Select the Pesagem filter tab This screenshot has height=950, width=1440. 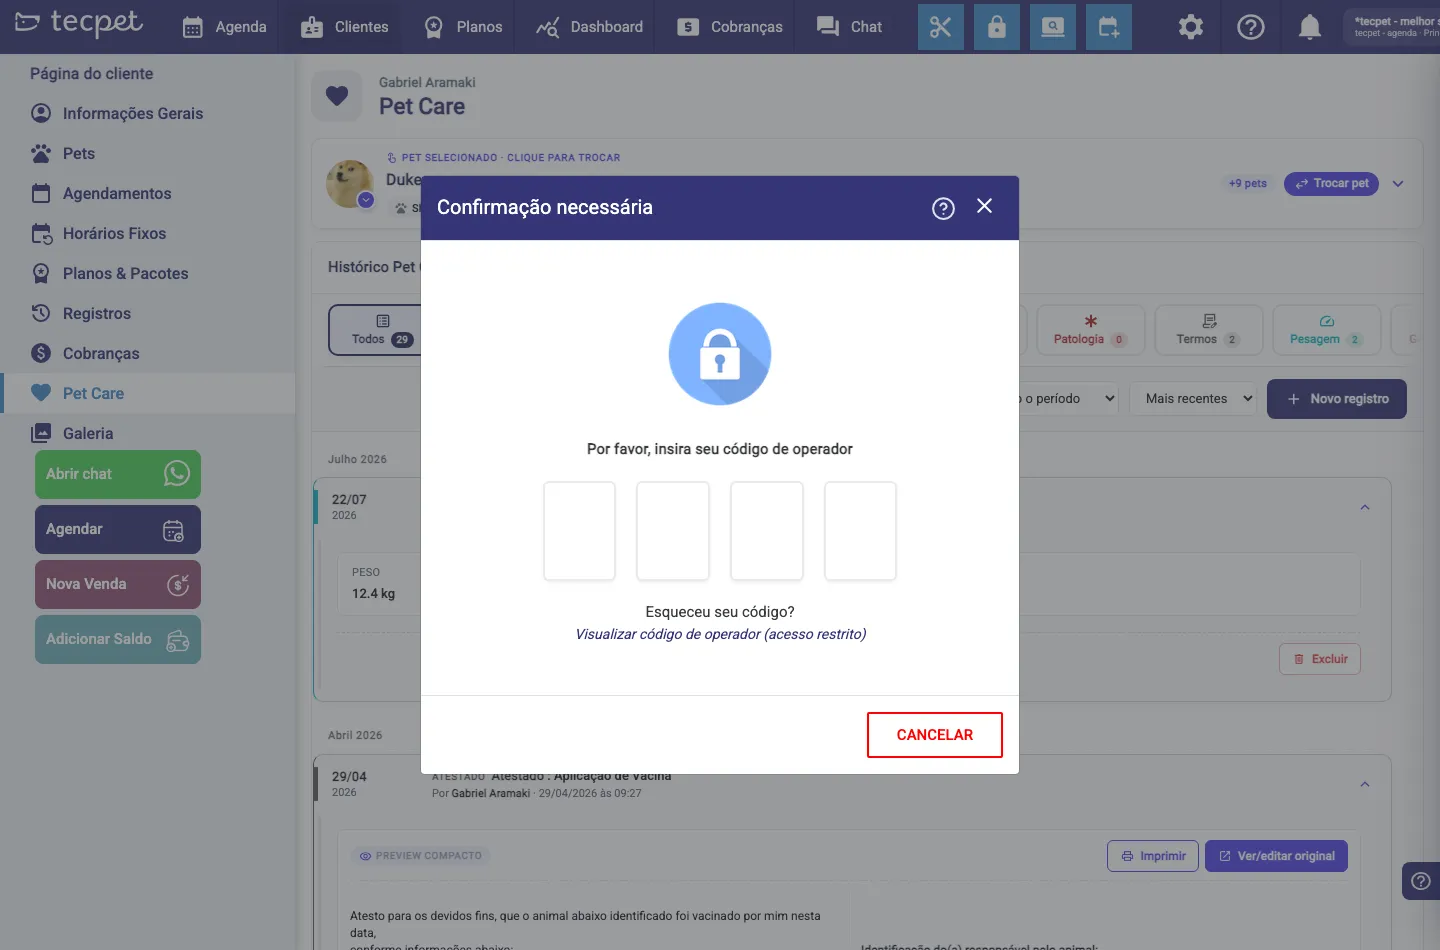(x=1327, y=330)
